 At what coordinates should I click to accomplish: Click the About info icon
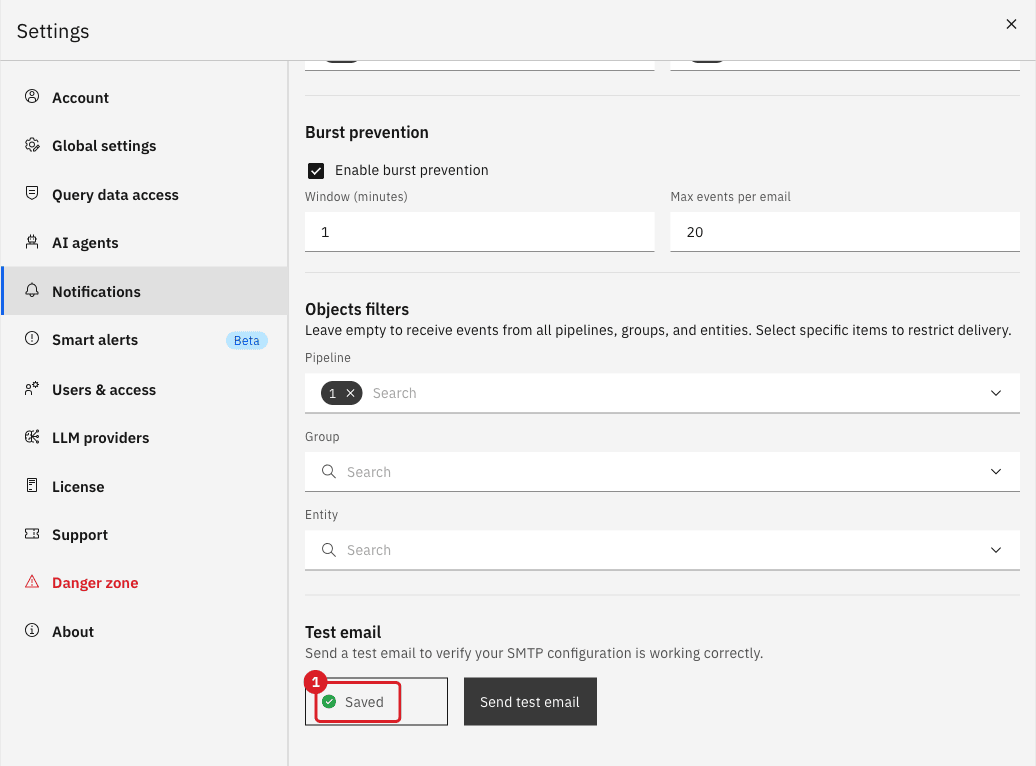(32, 631)
